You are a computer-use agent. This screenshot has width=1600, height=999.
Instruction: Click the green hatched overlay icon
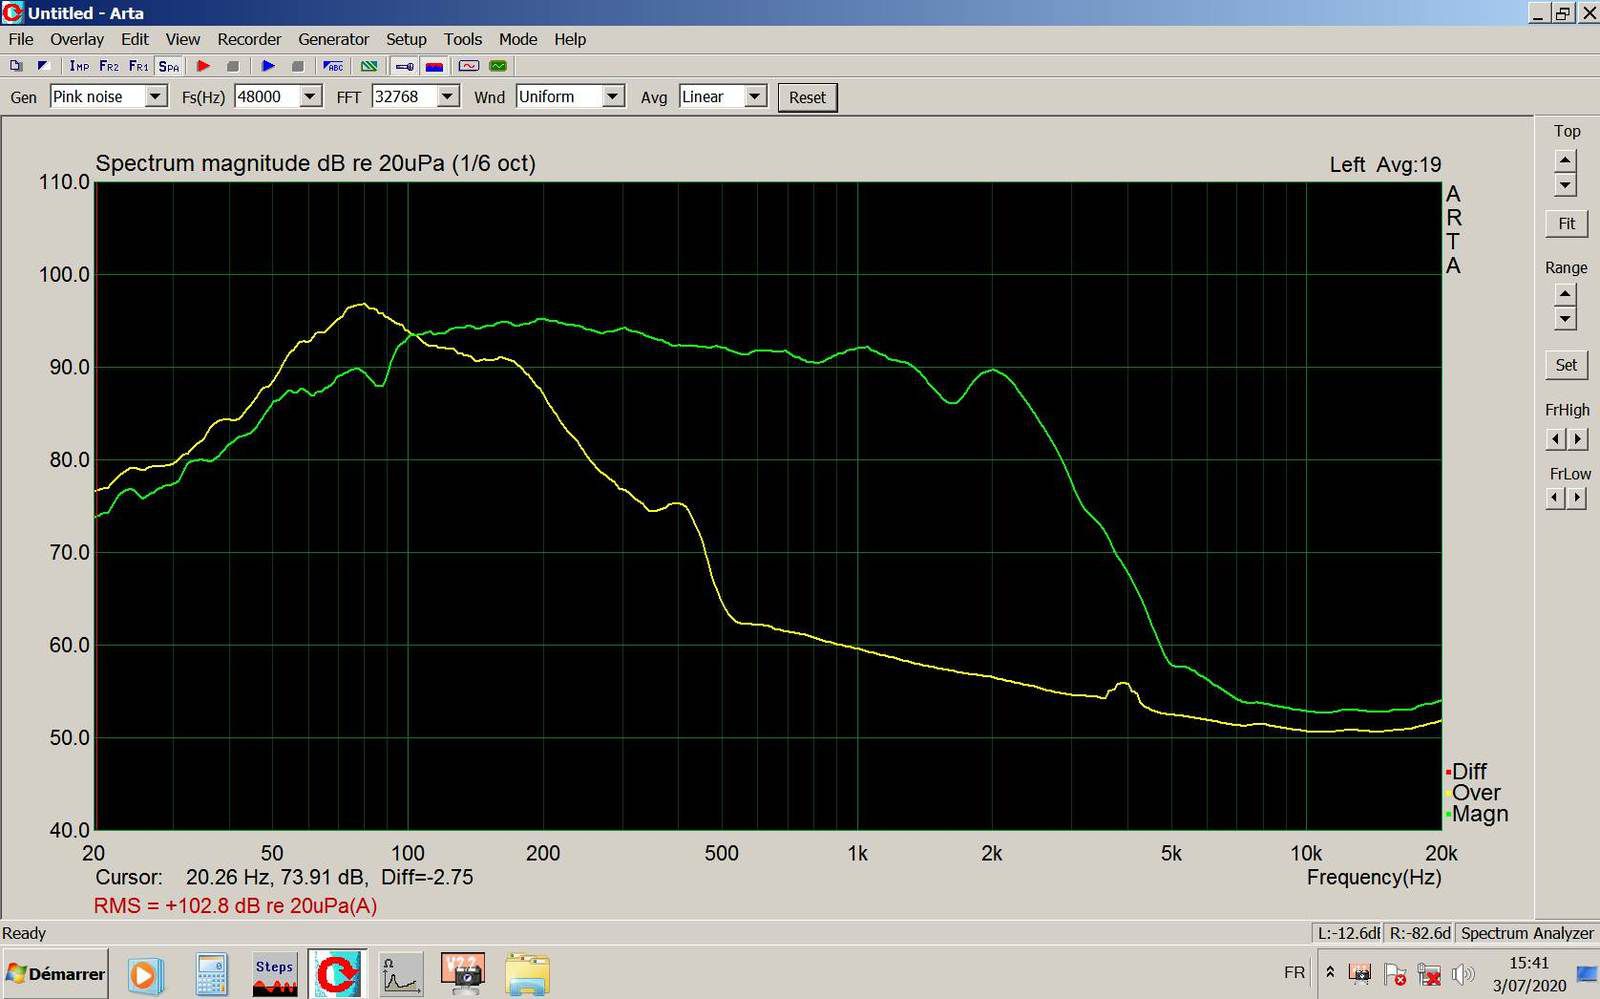tap(369, 66)
